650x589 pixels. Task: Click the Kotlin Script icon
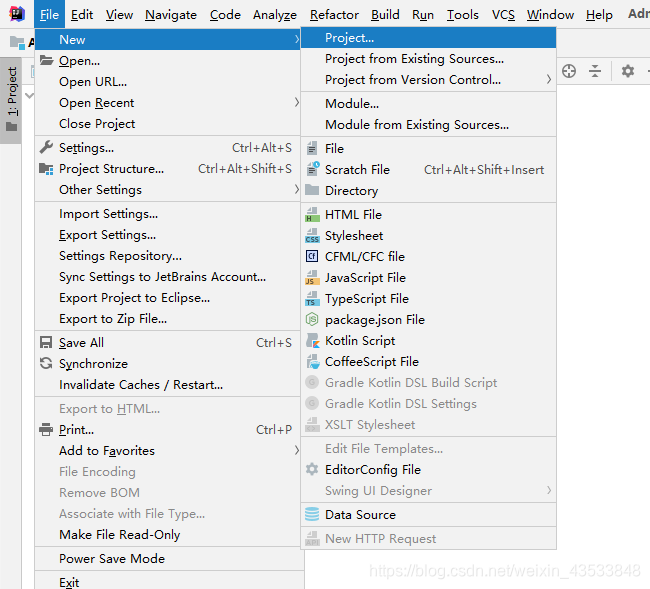pyautogui.click(x=313, y=340)
